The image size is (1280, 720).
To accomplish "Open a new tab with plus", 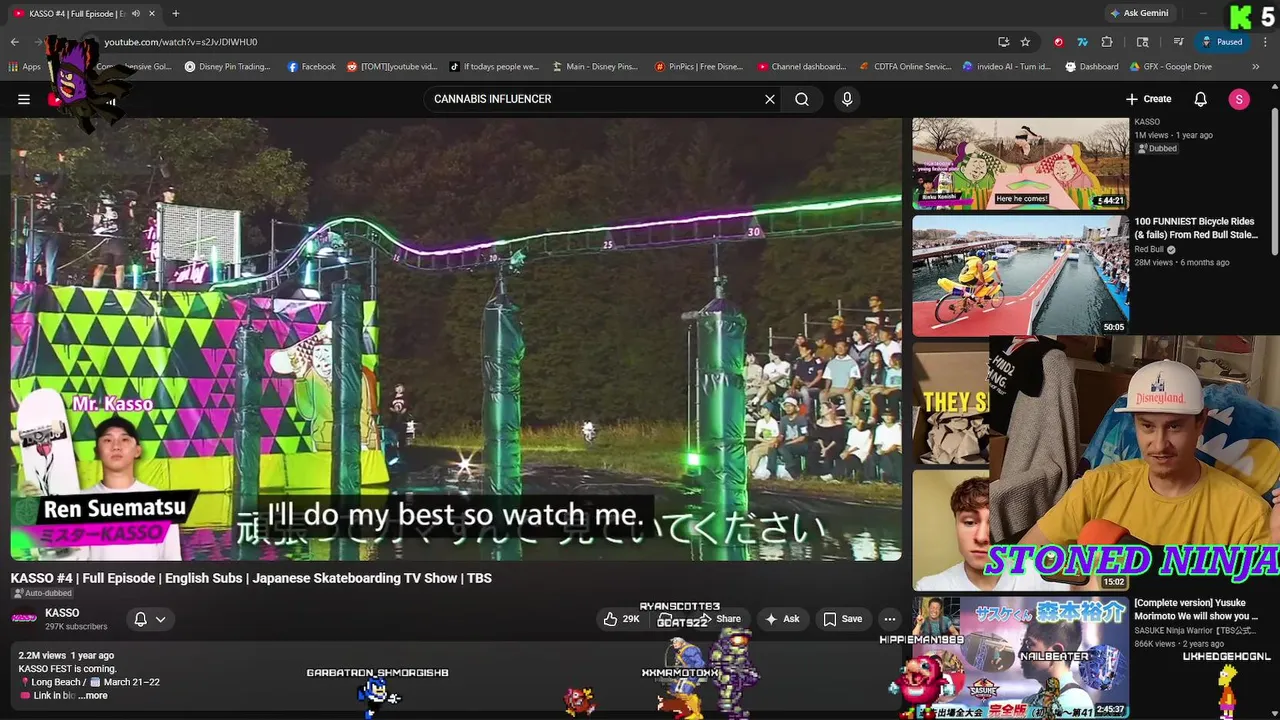I will coord(175,13).
